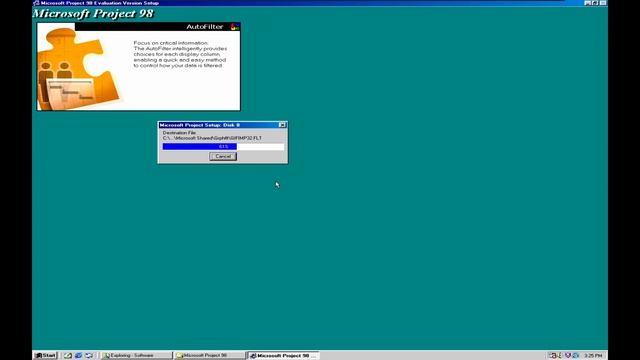Launch Internet Explorer from Quick Launch
640x360 pixels.
(x=78, y=356)
